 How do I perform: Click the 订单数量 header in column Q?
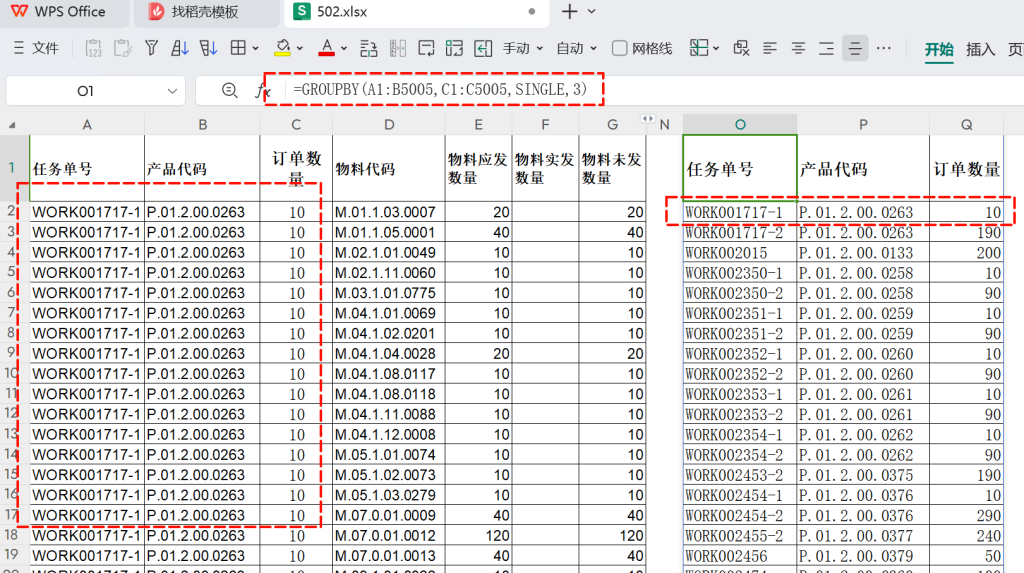[x=967, y=169]
